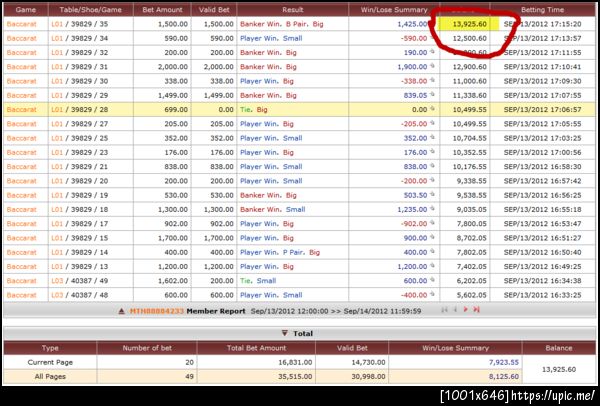Select balance 5,602.05 cell
The width and height of the screenshot is (600, 406).
point(470,295)
